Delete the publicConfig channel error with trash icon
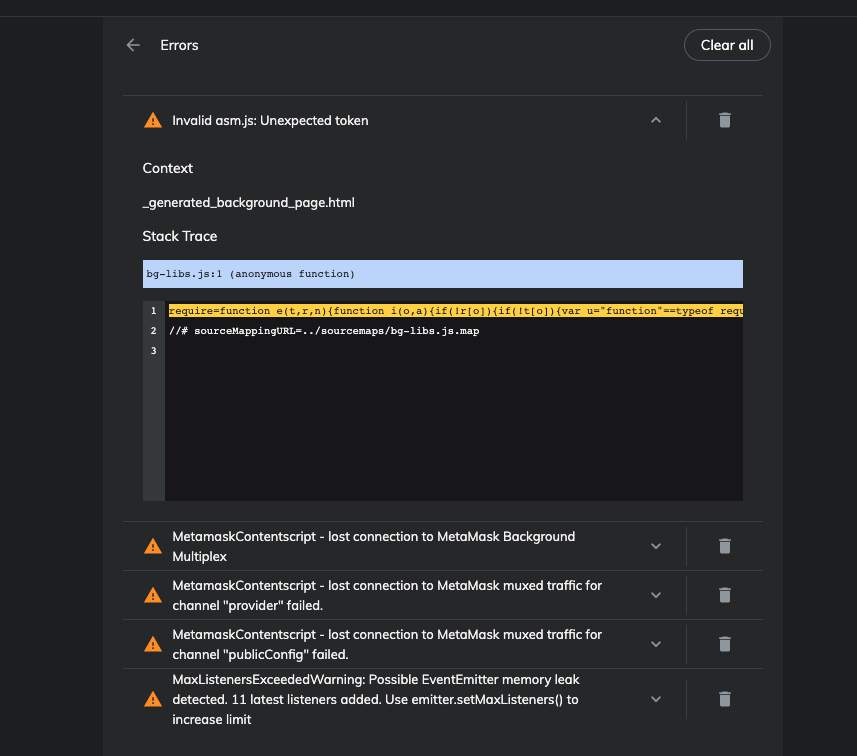857x756 pixels. [x=724, y=644]
